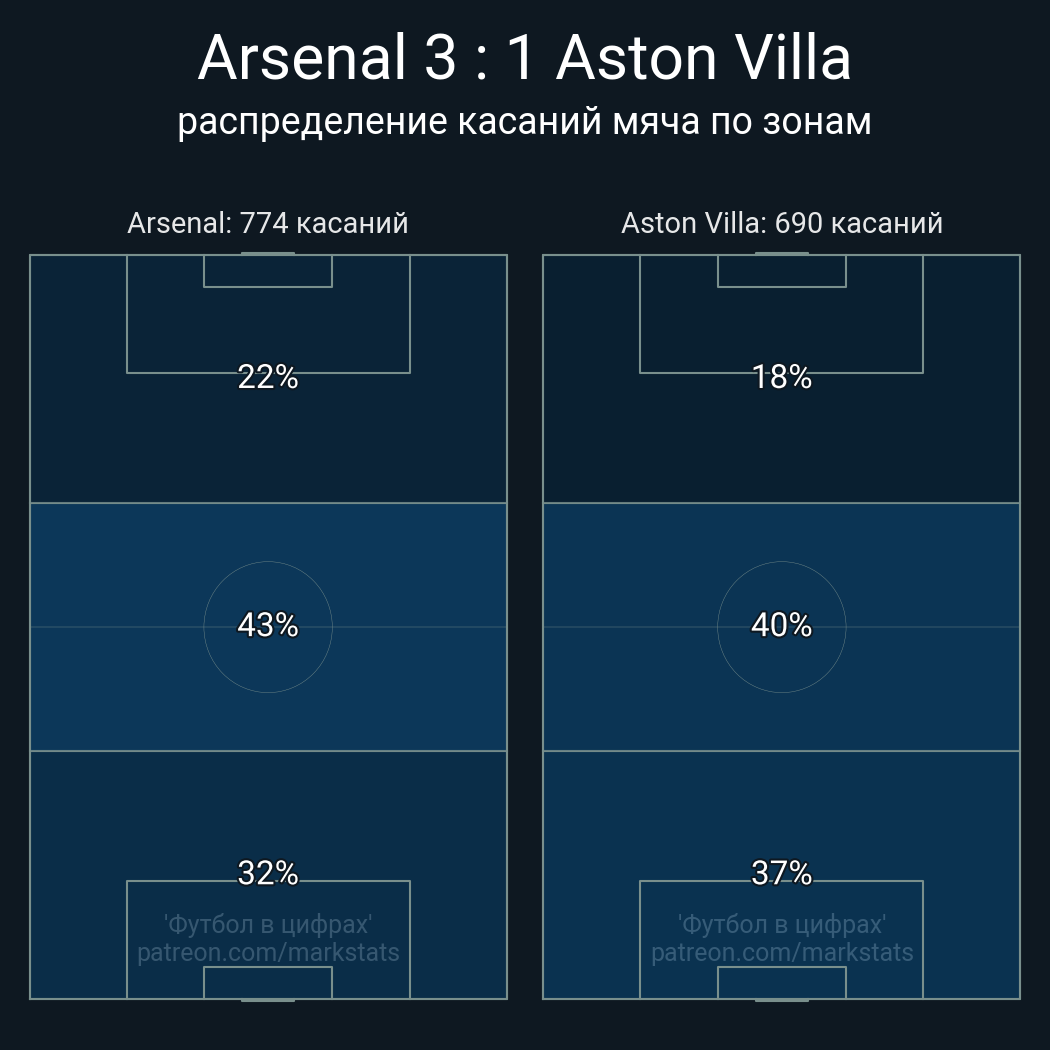Click 'Футбол в цифрах' watermark on Aston Villa pitch
This screenshot has width=1050, height=1050.
click(781, 924)
